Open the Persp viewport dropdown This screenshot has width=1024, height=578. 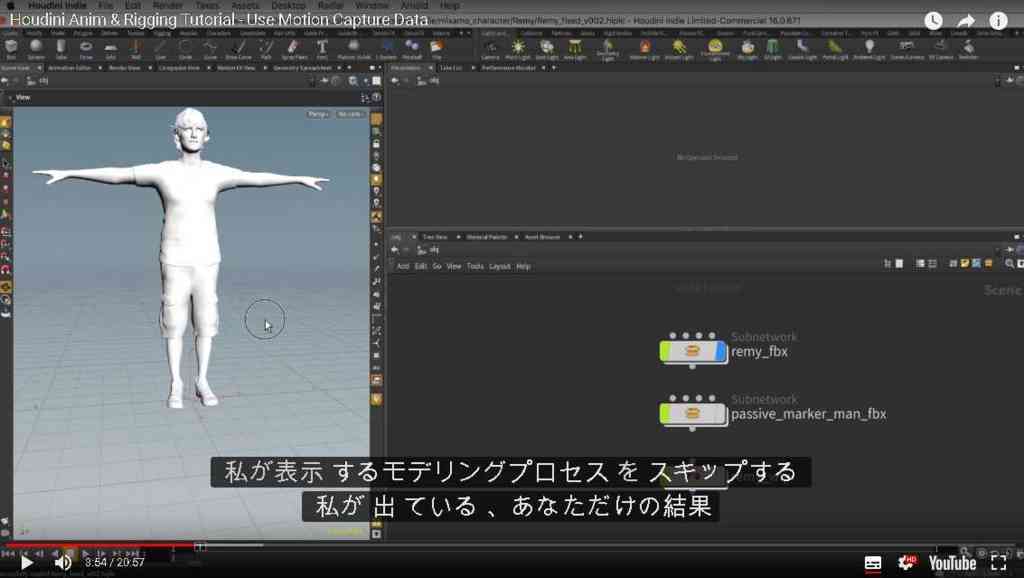tap(318, 114)
